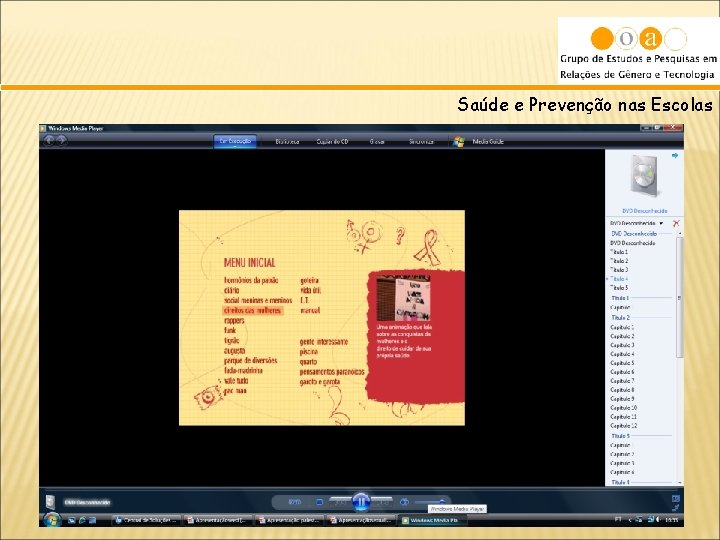Image resolution: width=720 pixels, height=540 pixels.
Task: Click the blue arrow atop playlist pane
Action: point(675,156)
